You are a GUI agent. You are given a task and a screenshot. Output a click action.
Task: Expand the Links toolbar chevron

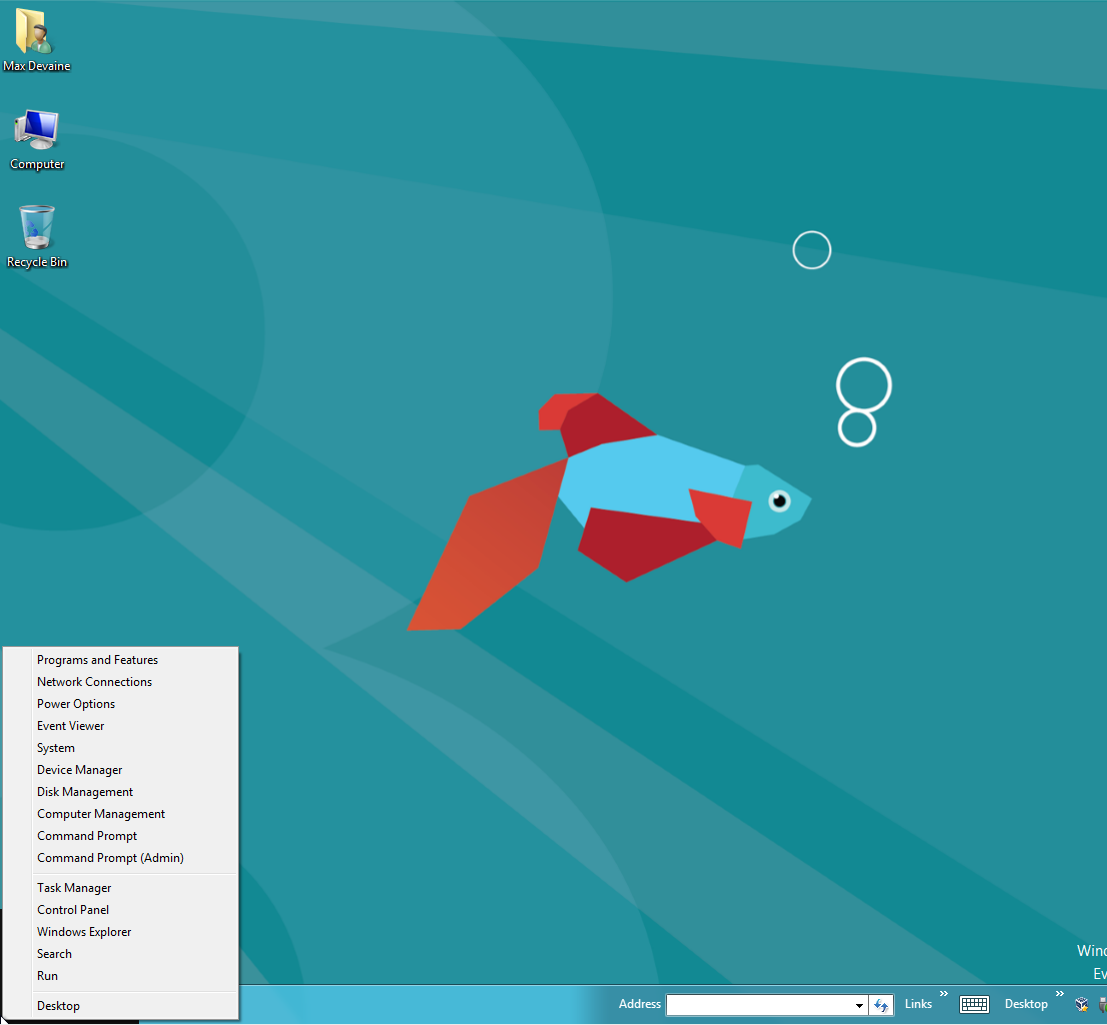coord(944,994)
